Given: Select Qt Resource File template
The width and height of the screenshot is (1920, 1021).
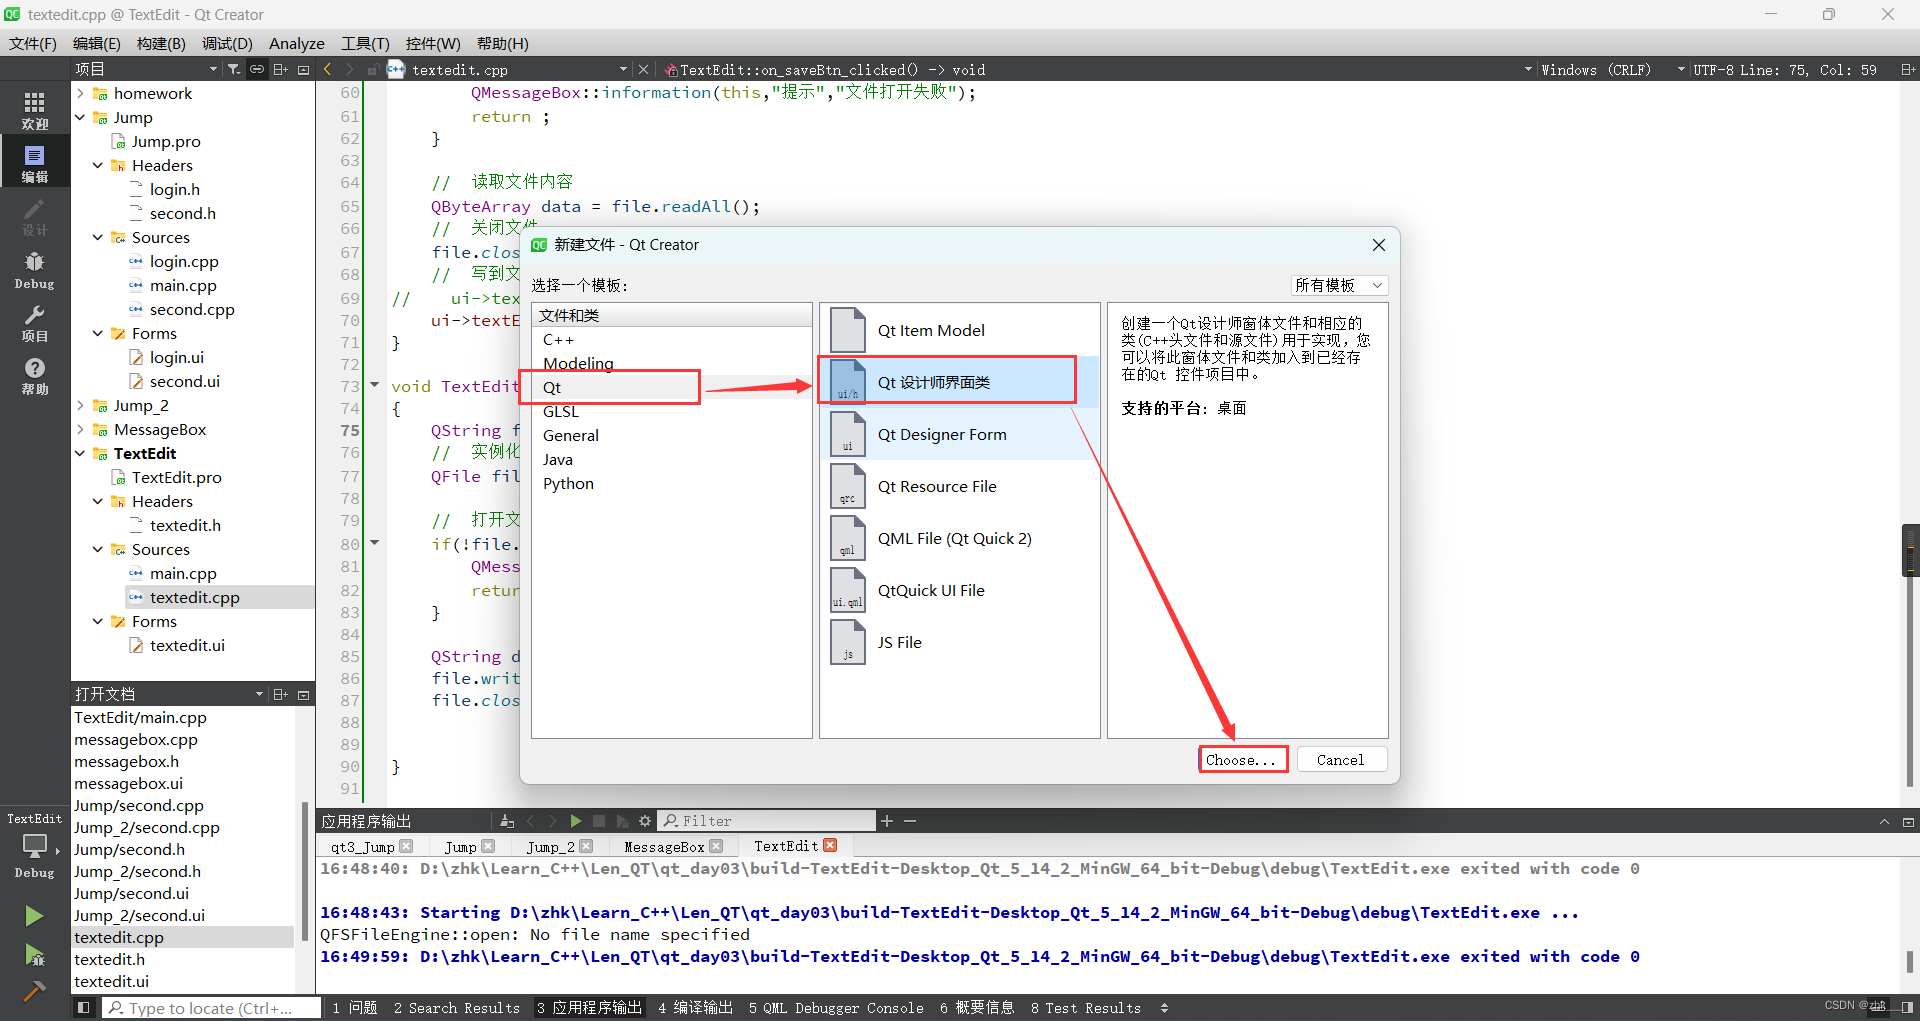Looking at the screenshot, I should point(959,486).
